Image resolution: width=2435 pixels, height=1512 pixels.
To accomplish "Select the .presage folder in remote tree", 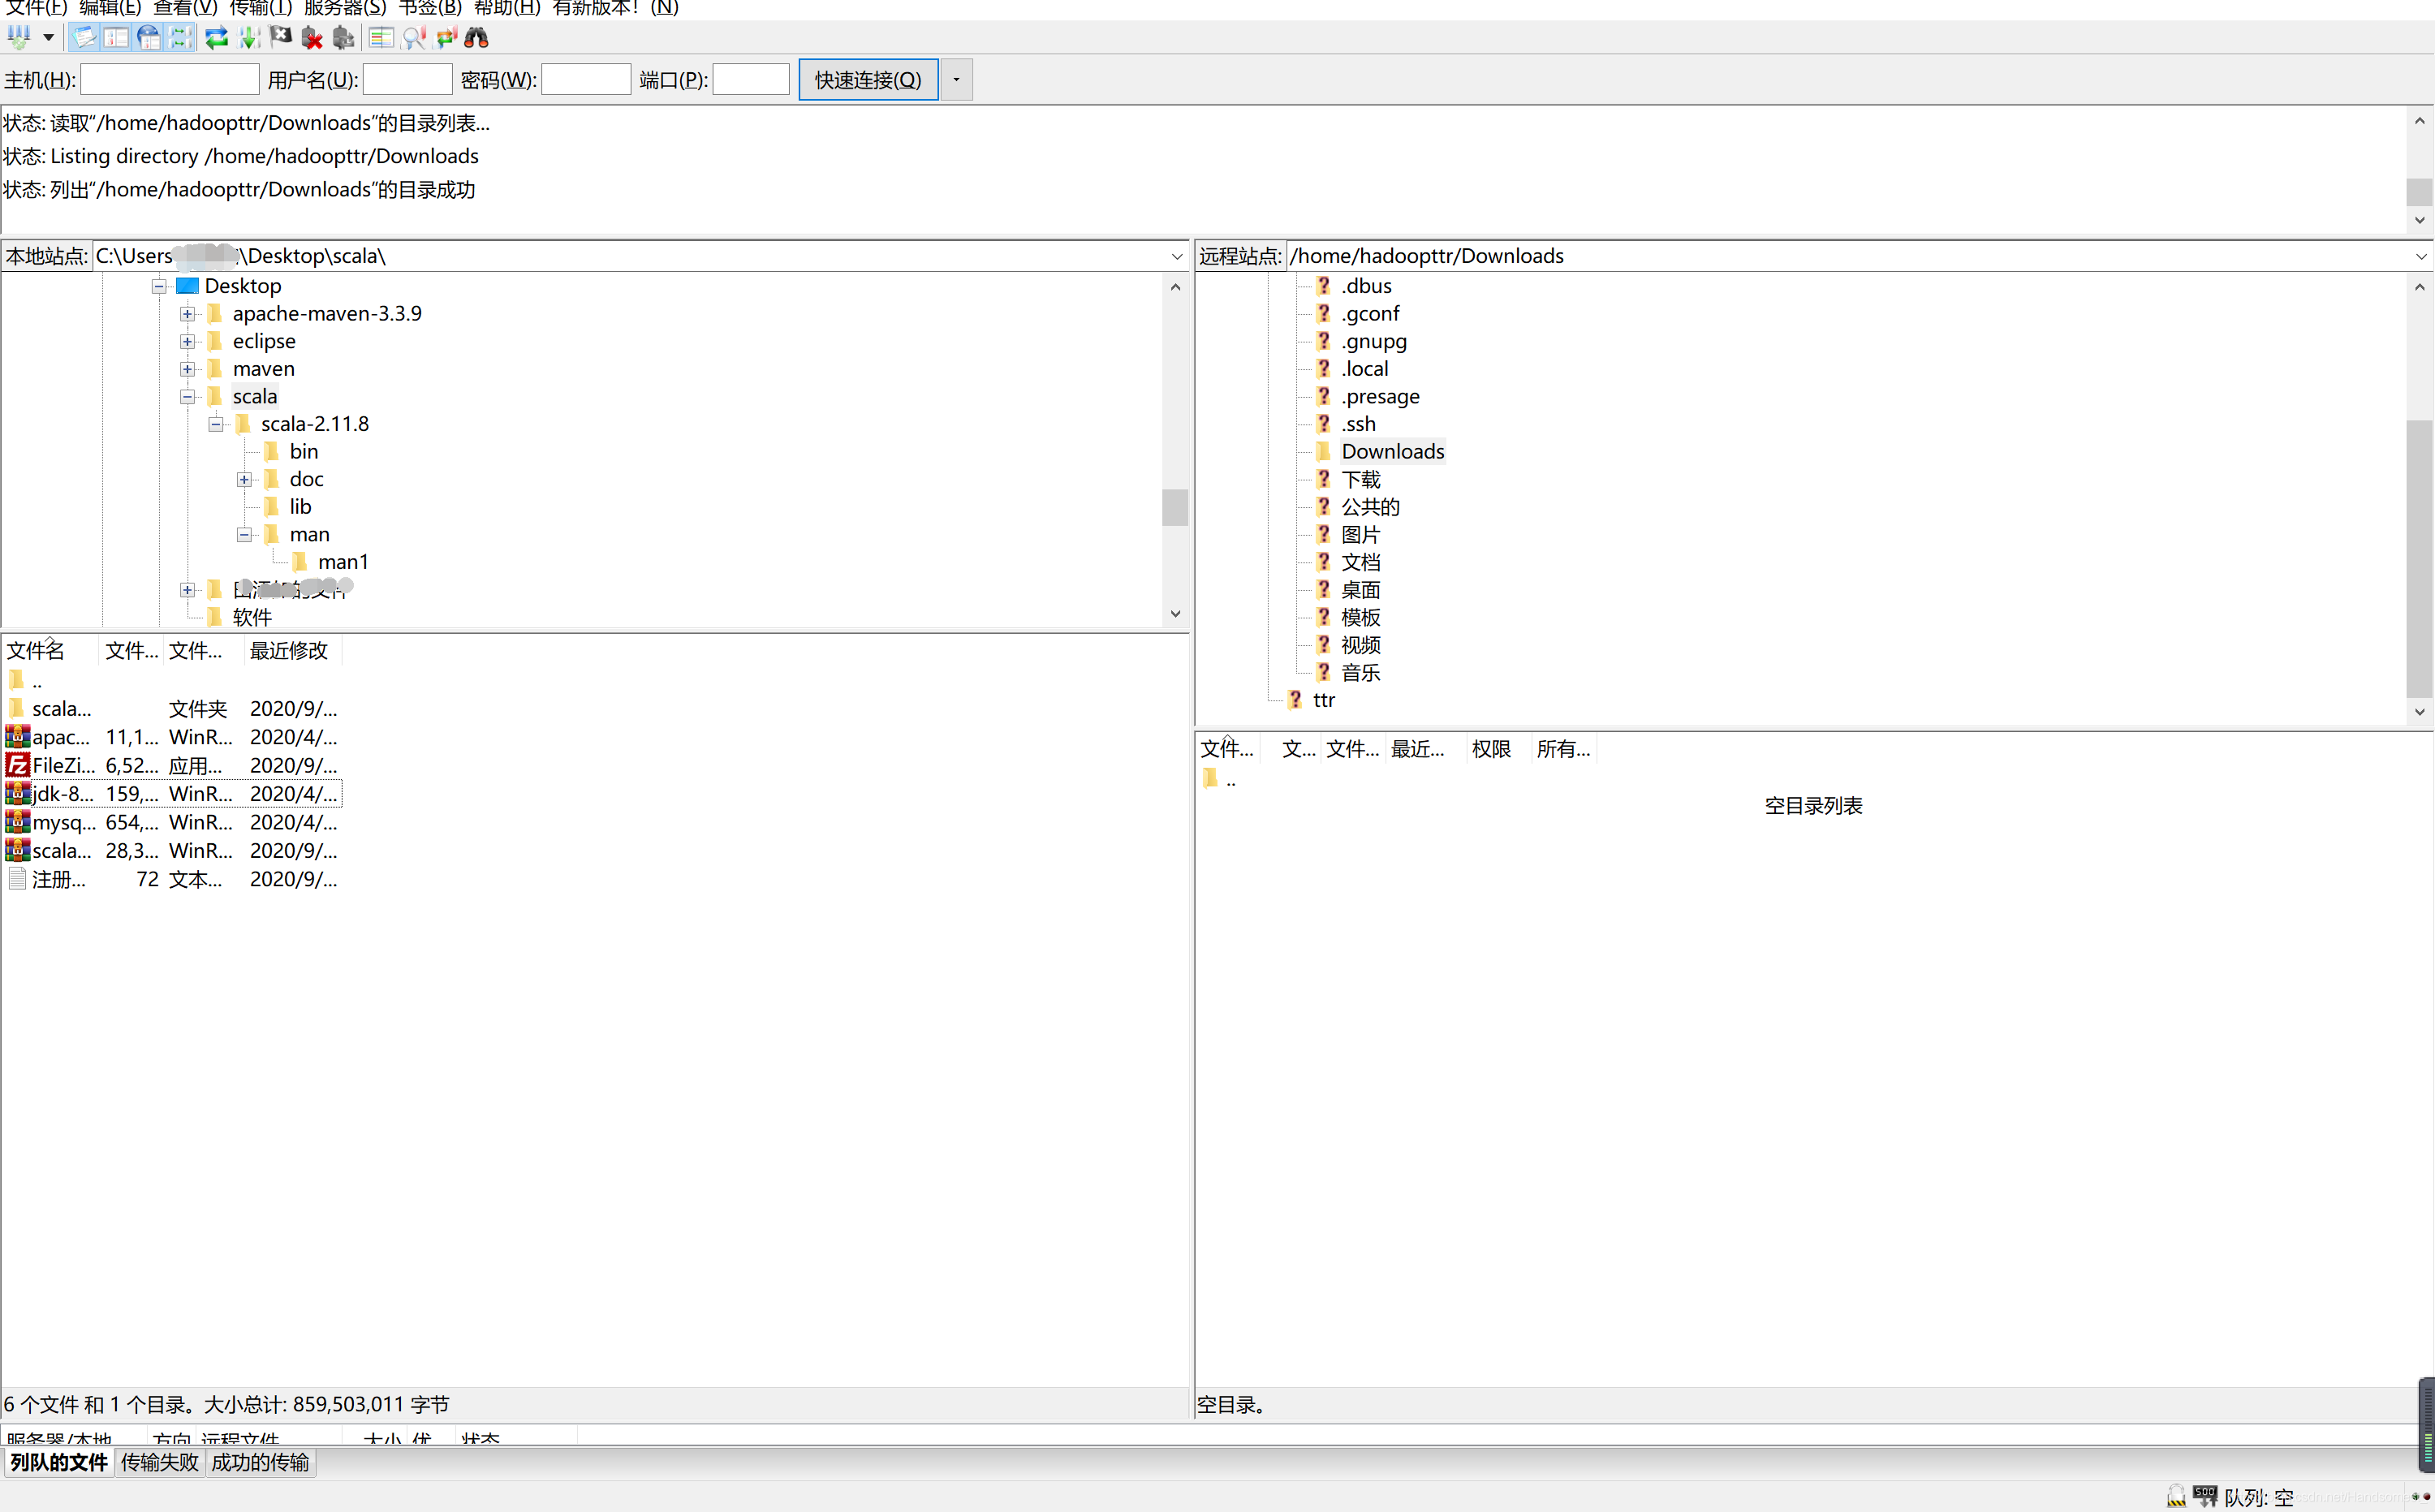I will tap(1380, 397).
